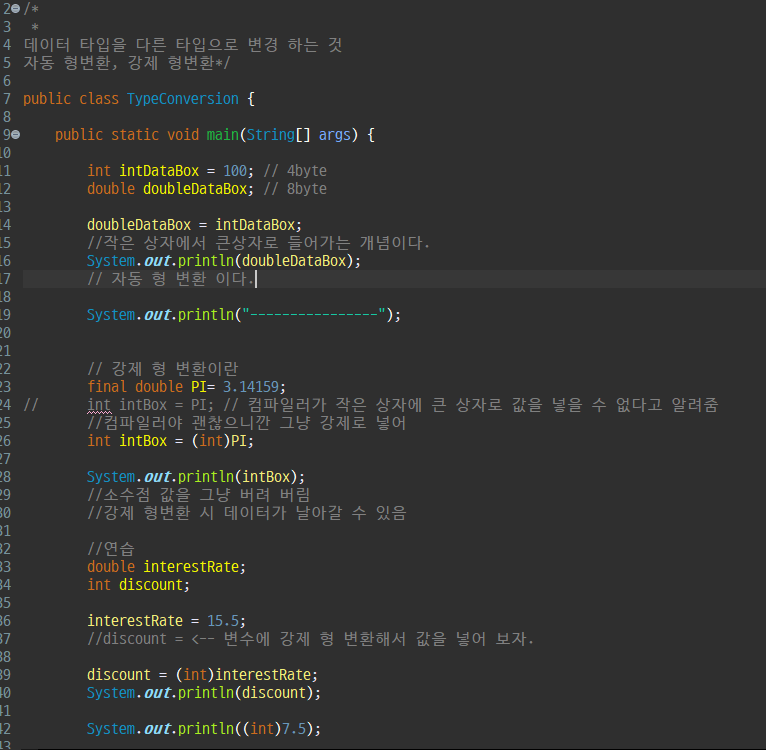Click the dashed string literal on line 19
Image resolution: width=766 pixels, height=750 pixels.
tap(315, 315)
